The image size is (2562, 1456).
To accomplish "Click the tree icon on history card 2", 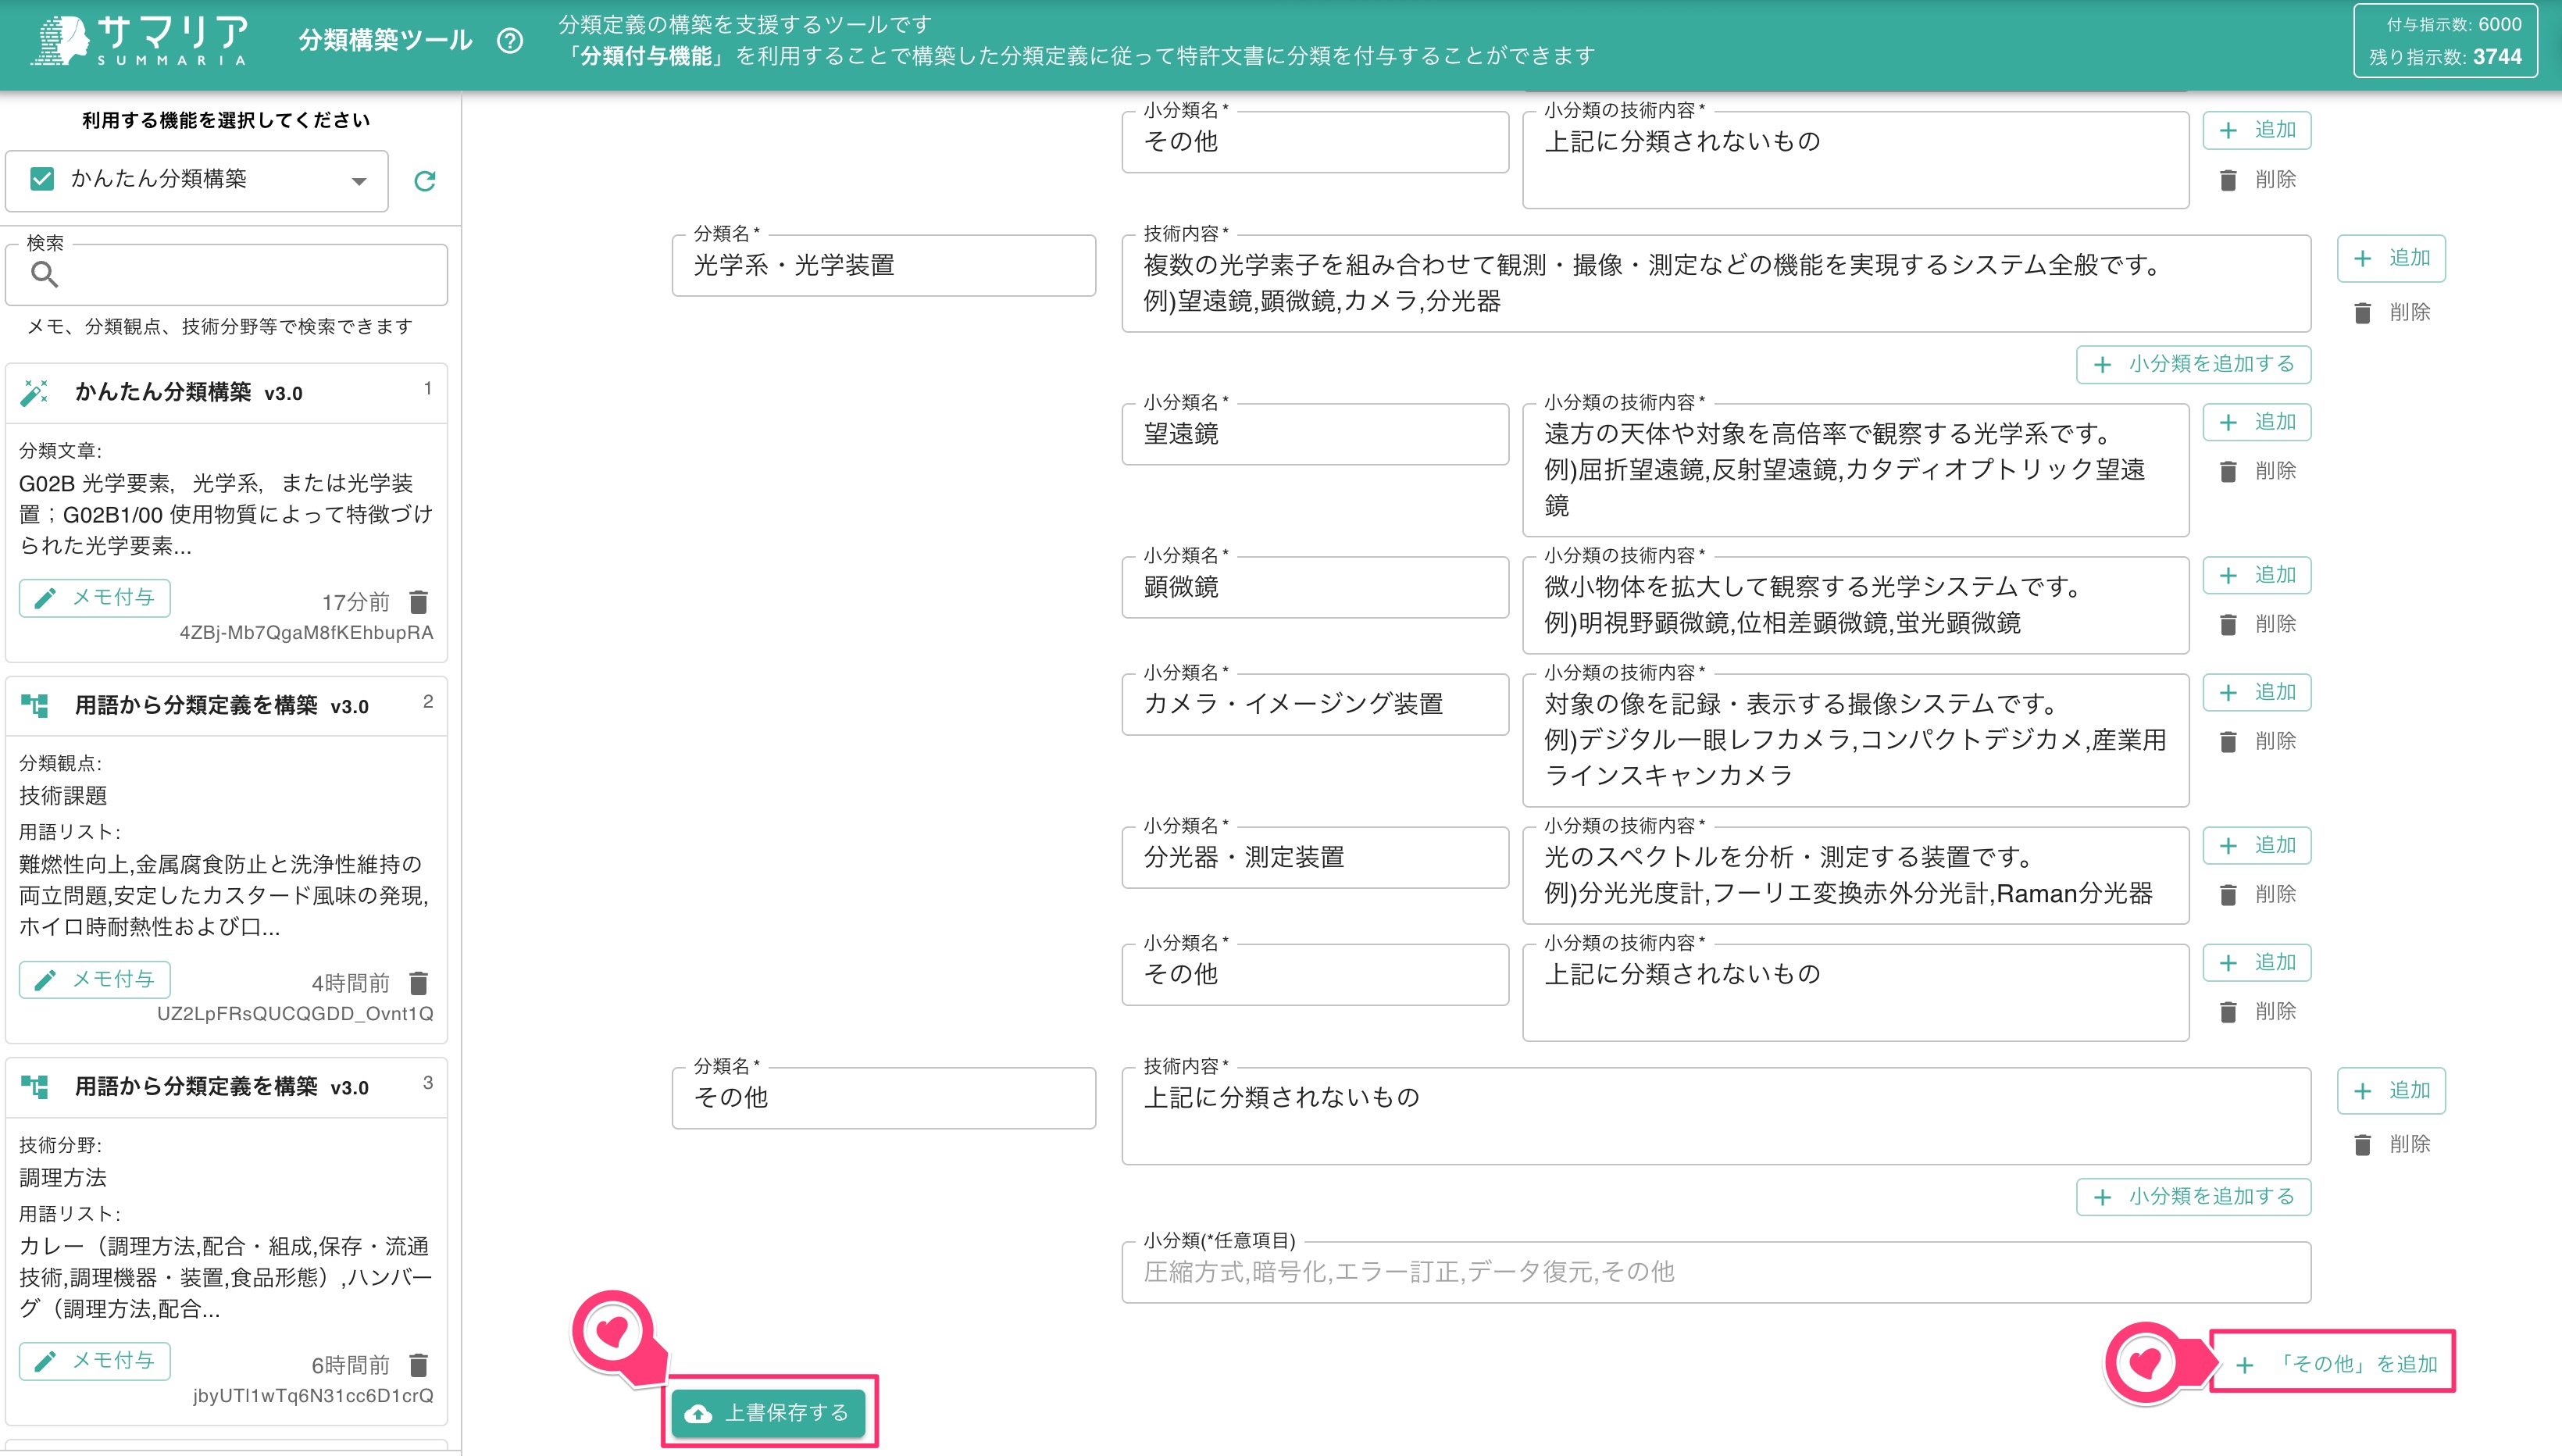I will (x=35, y=706).
